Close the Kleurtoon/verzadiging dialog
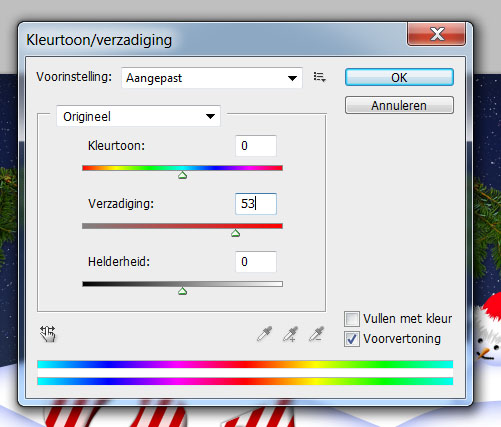Screen dimensions: 501x427 [x=436, y=34]
